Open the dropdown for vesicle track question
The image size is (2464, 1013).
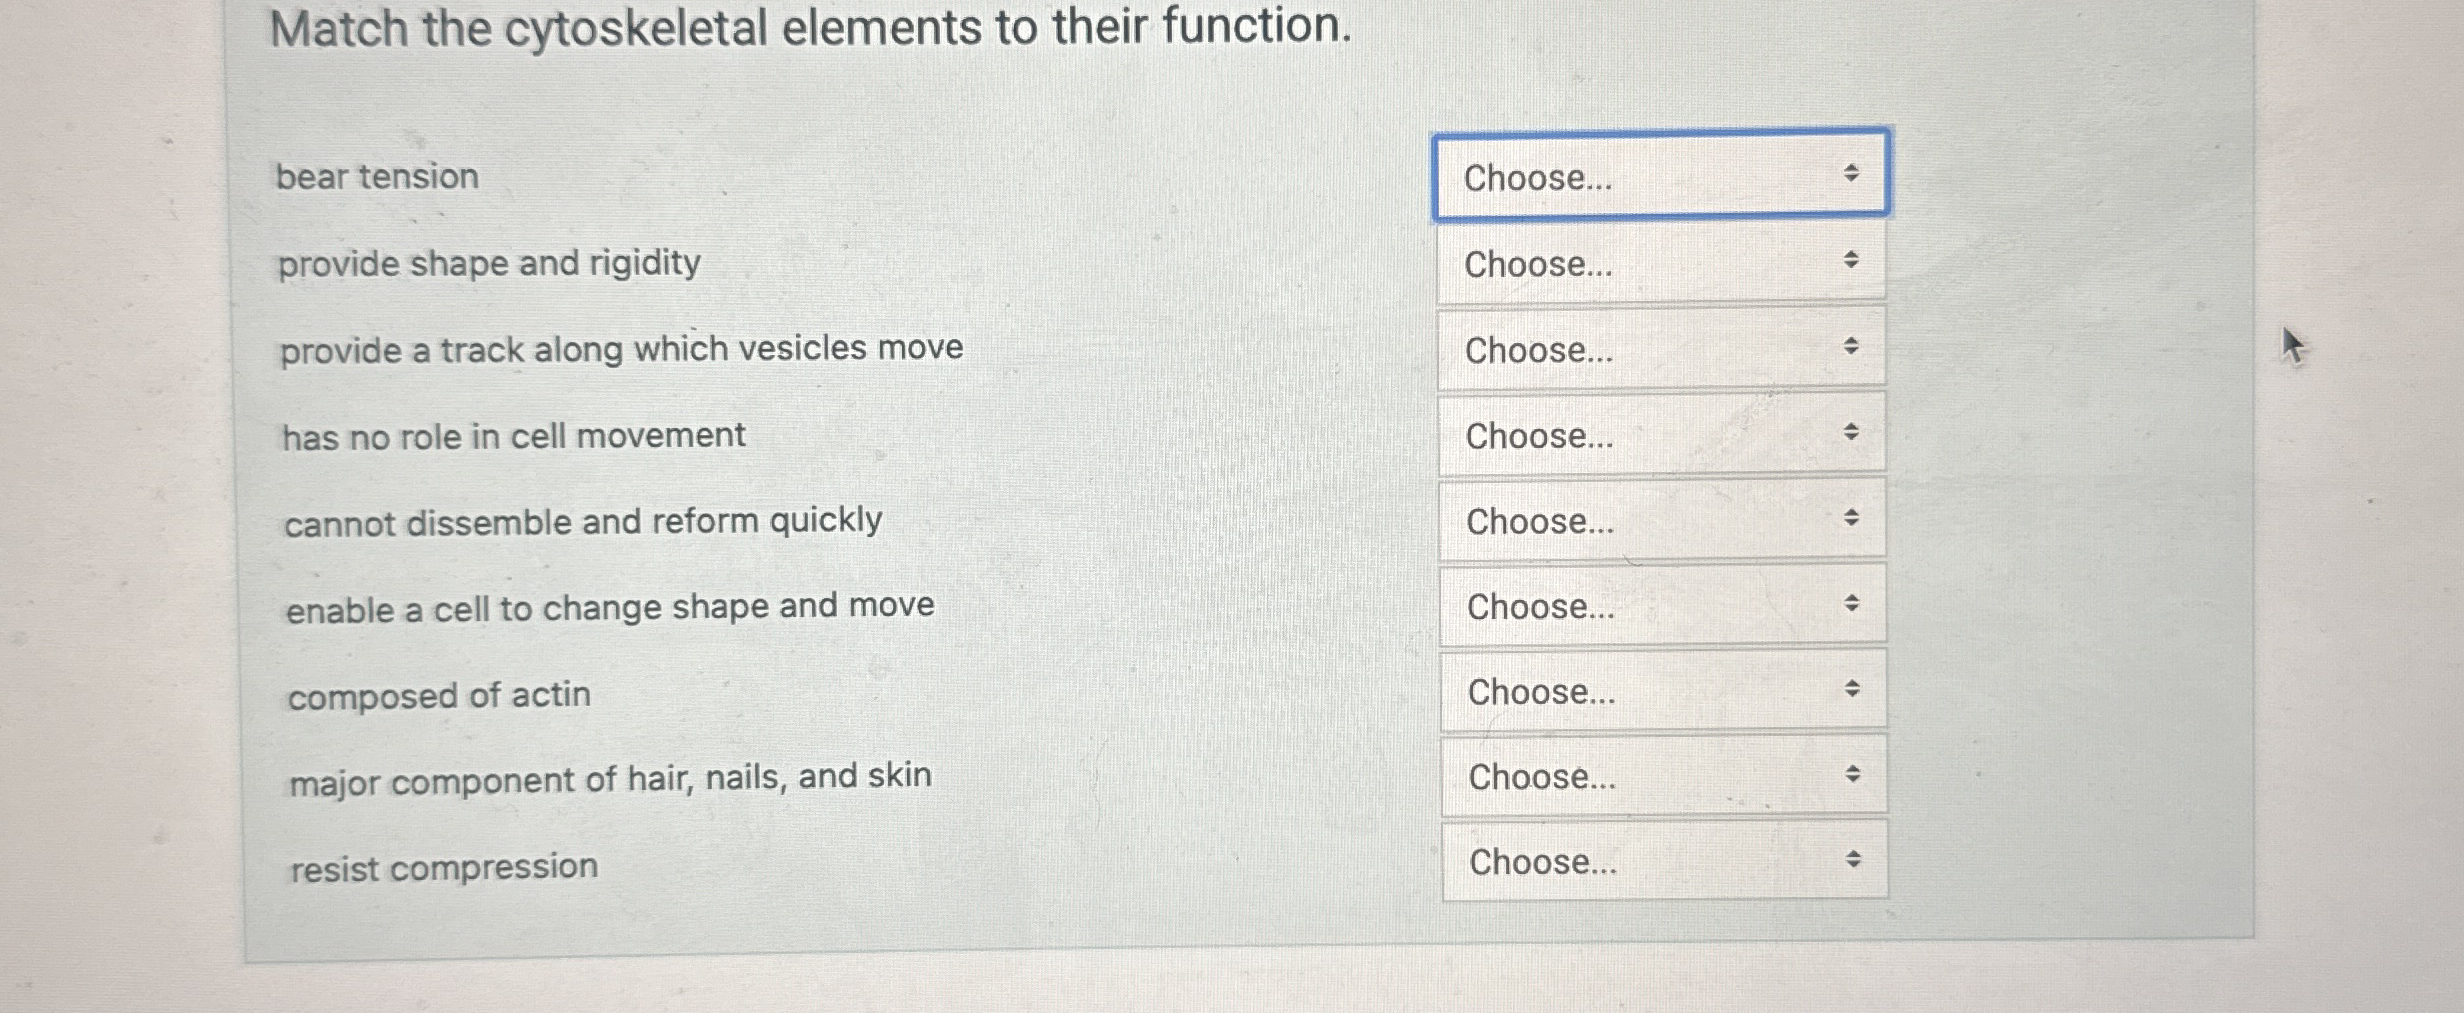click(1660, 348)
